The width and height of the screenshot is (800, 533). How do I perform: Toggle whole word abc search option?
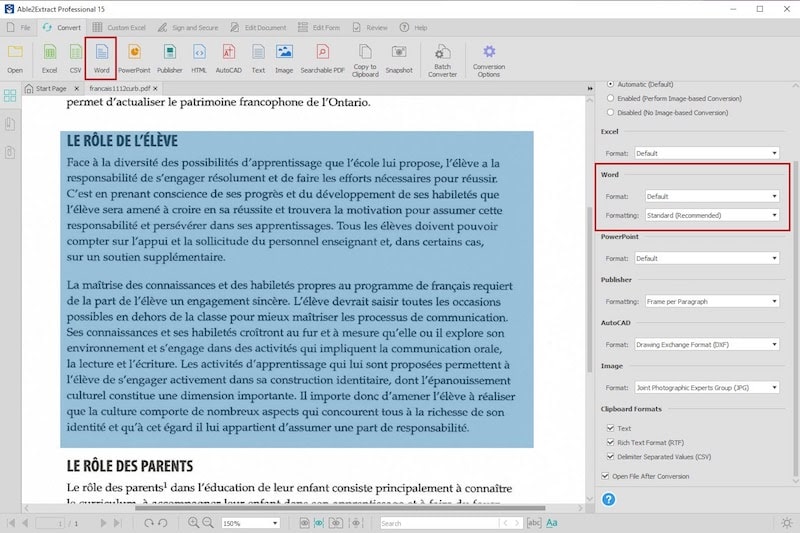click(x=534, y=523)
